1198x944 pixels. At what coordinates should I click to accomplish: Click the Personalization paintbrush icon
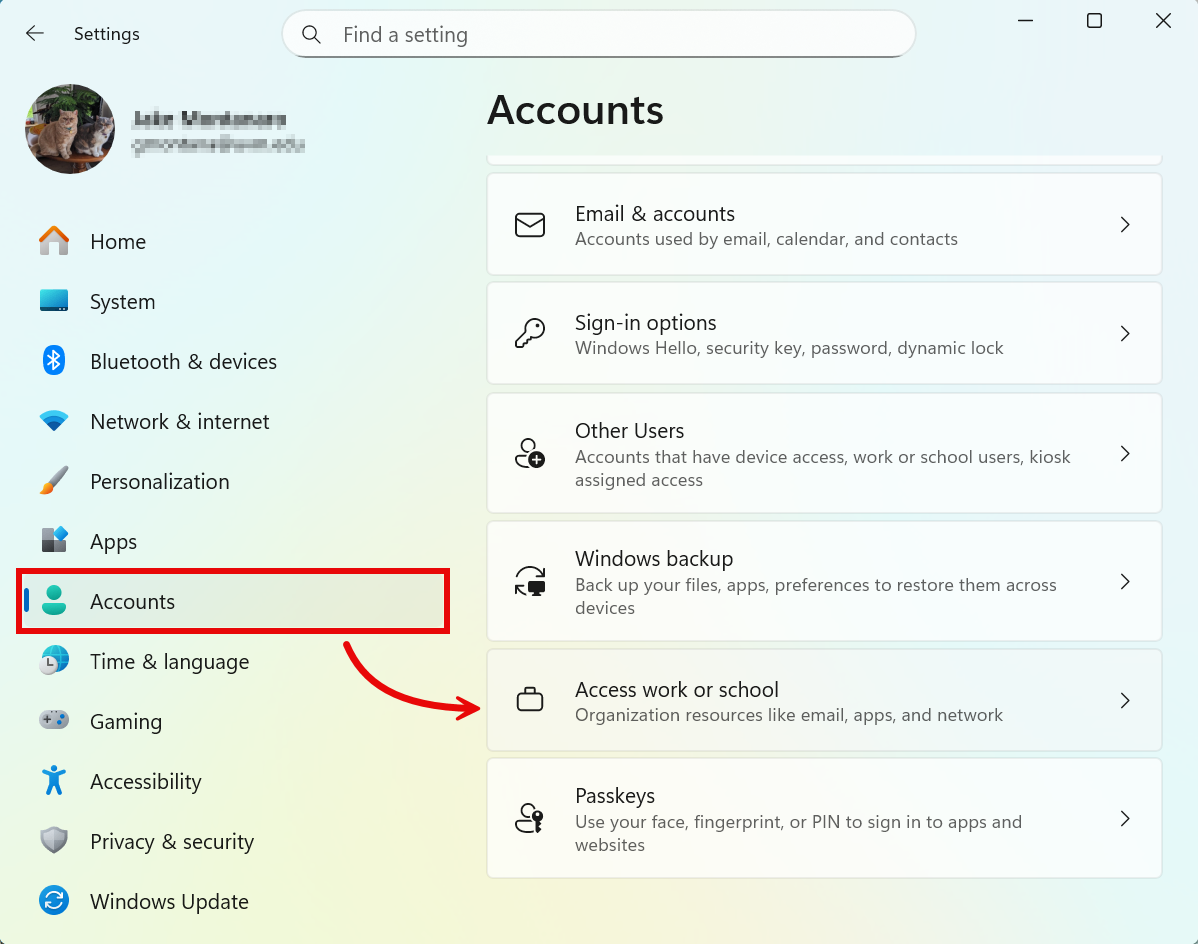click(x=54, y=481)
